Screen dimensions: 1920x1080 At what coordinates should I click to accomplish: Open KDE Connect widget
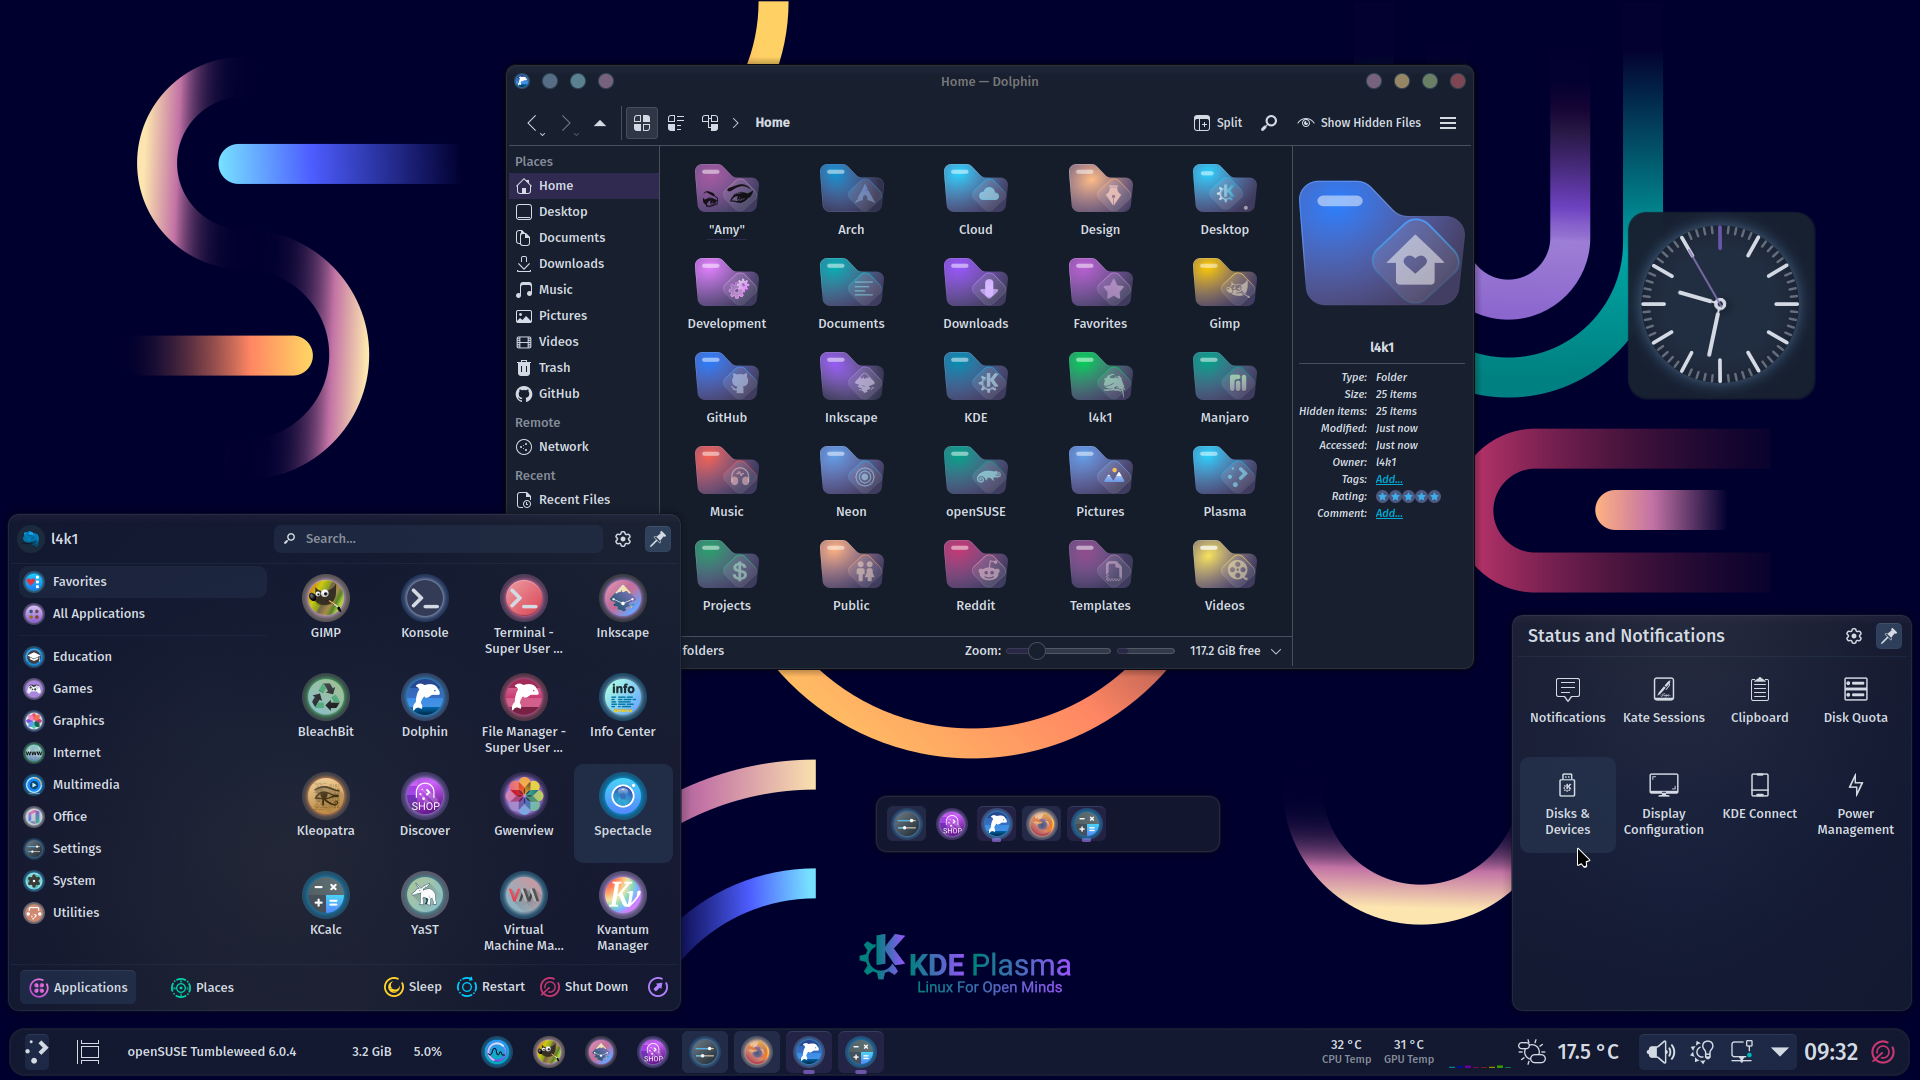pos(1759,796)
